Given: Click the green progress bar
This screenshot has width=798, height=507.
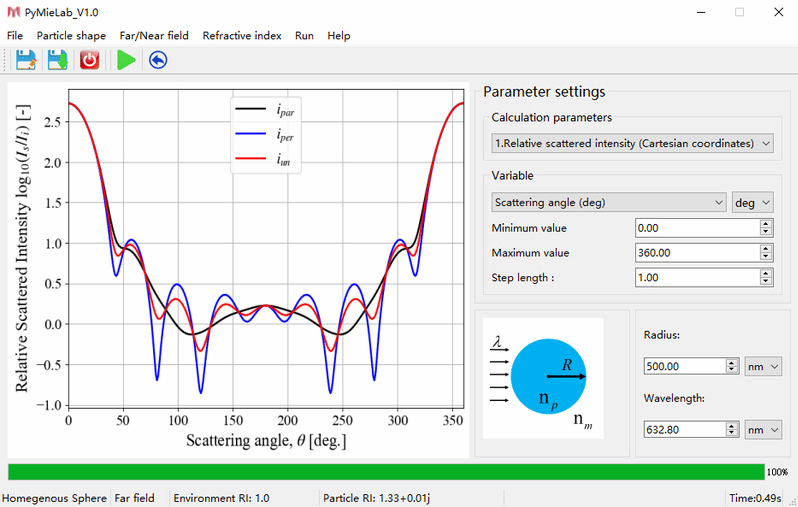Looking at the screenshot, I should click(x=385, y=472).
